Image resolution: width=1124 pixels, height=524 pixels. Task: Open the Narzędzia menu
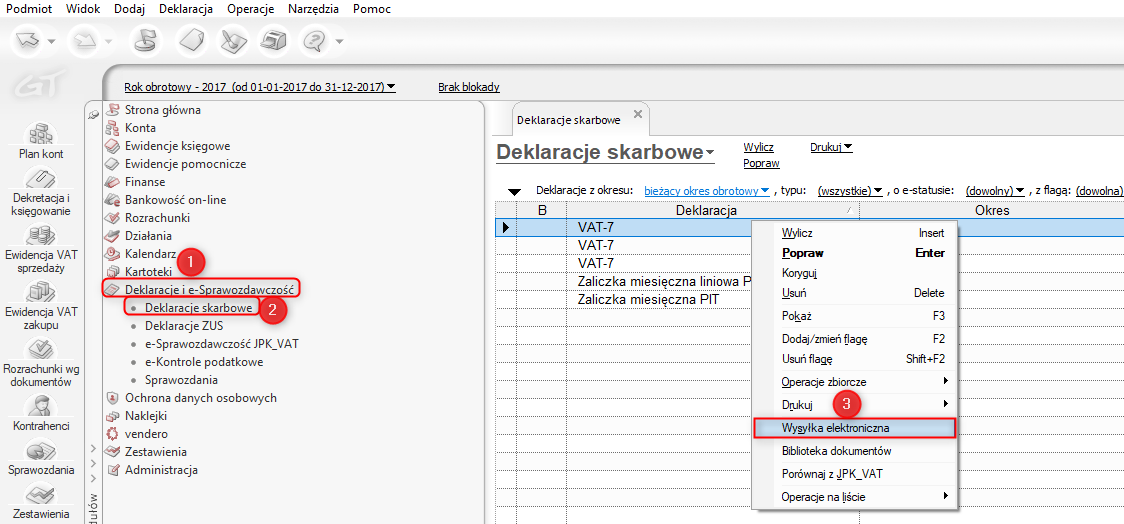[314, 9]
